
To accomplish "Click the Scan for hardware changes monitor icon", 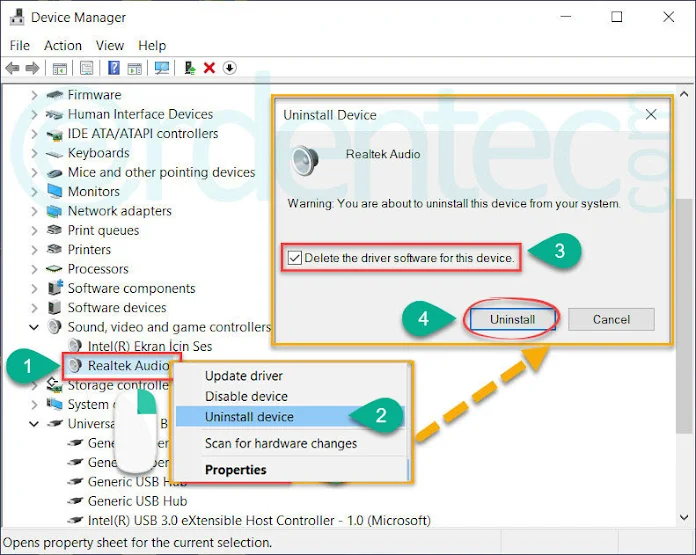I will pos(162,68).
